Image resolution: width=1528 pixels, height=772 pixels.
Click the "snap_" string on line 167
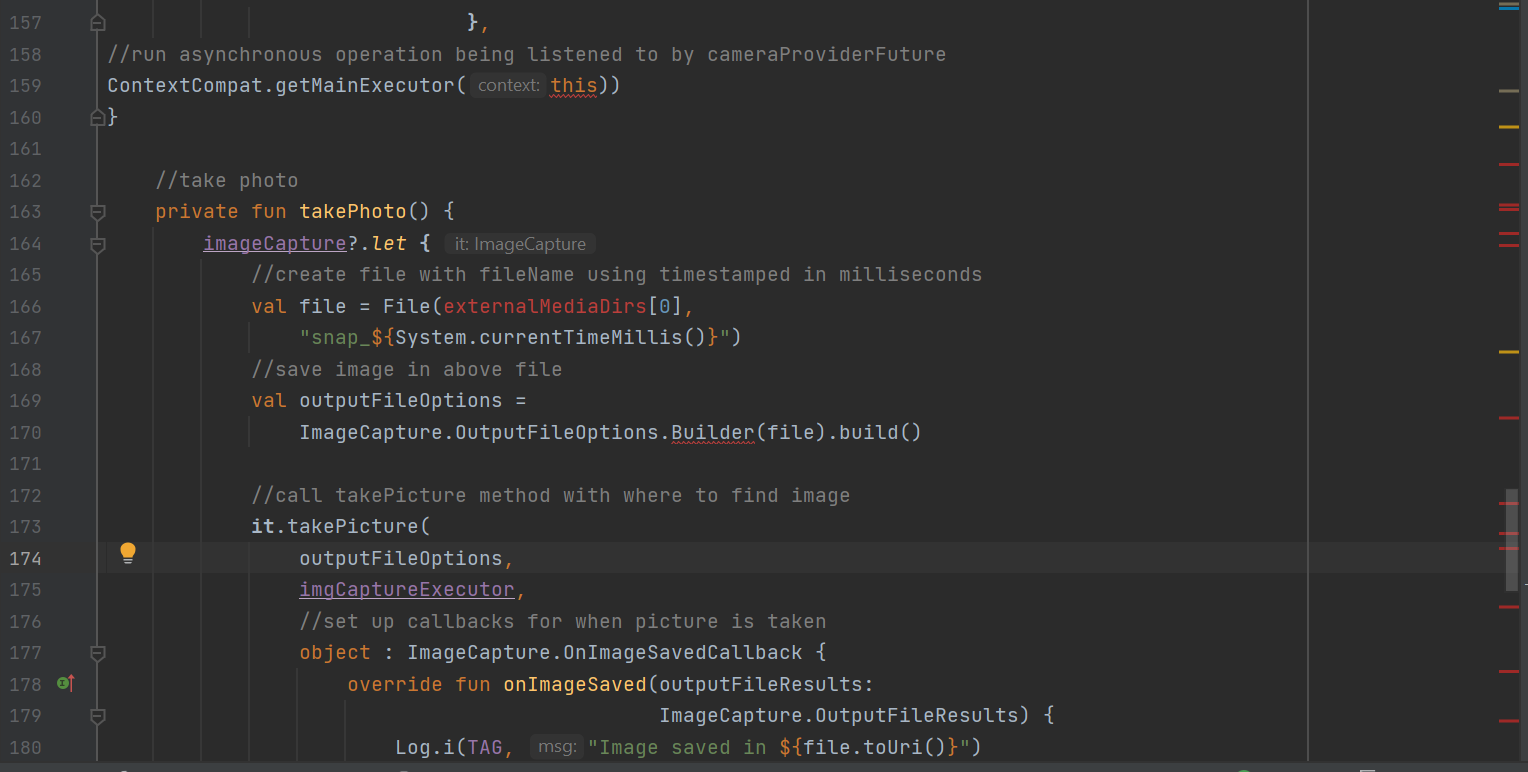click(335, 337)
